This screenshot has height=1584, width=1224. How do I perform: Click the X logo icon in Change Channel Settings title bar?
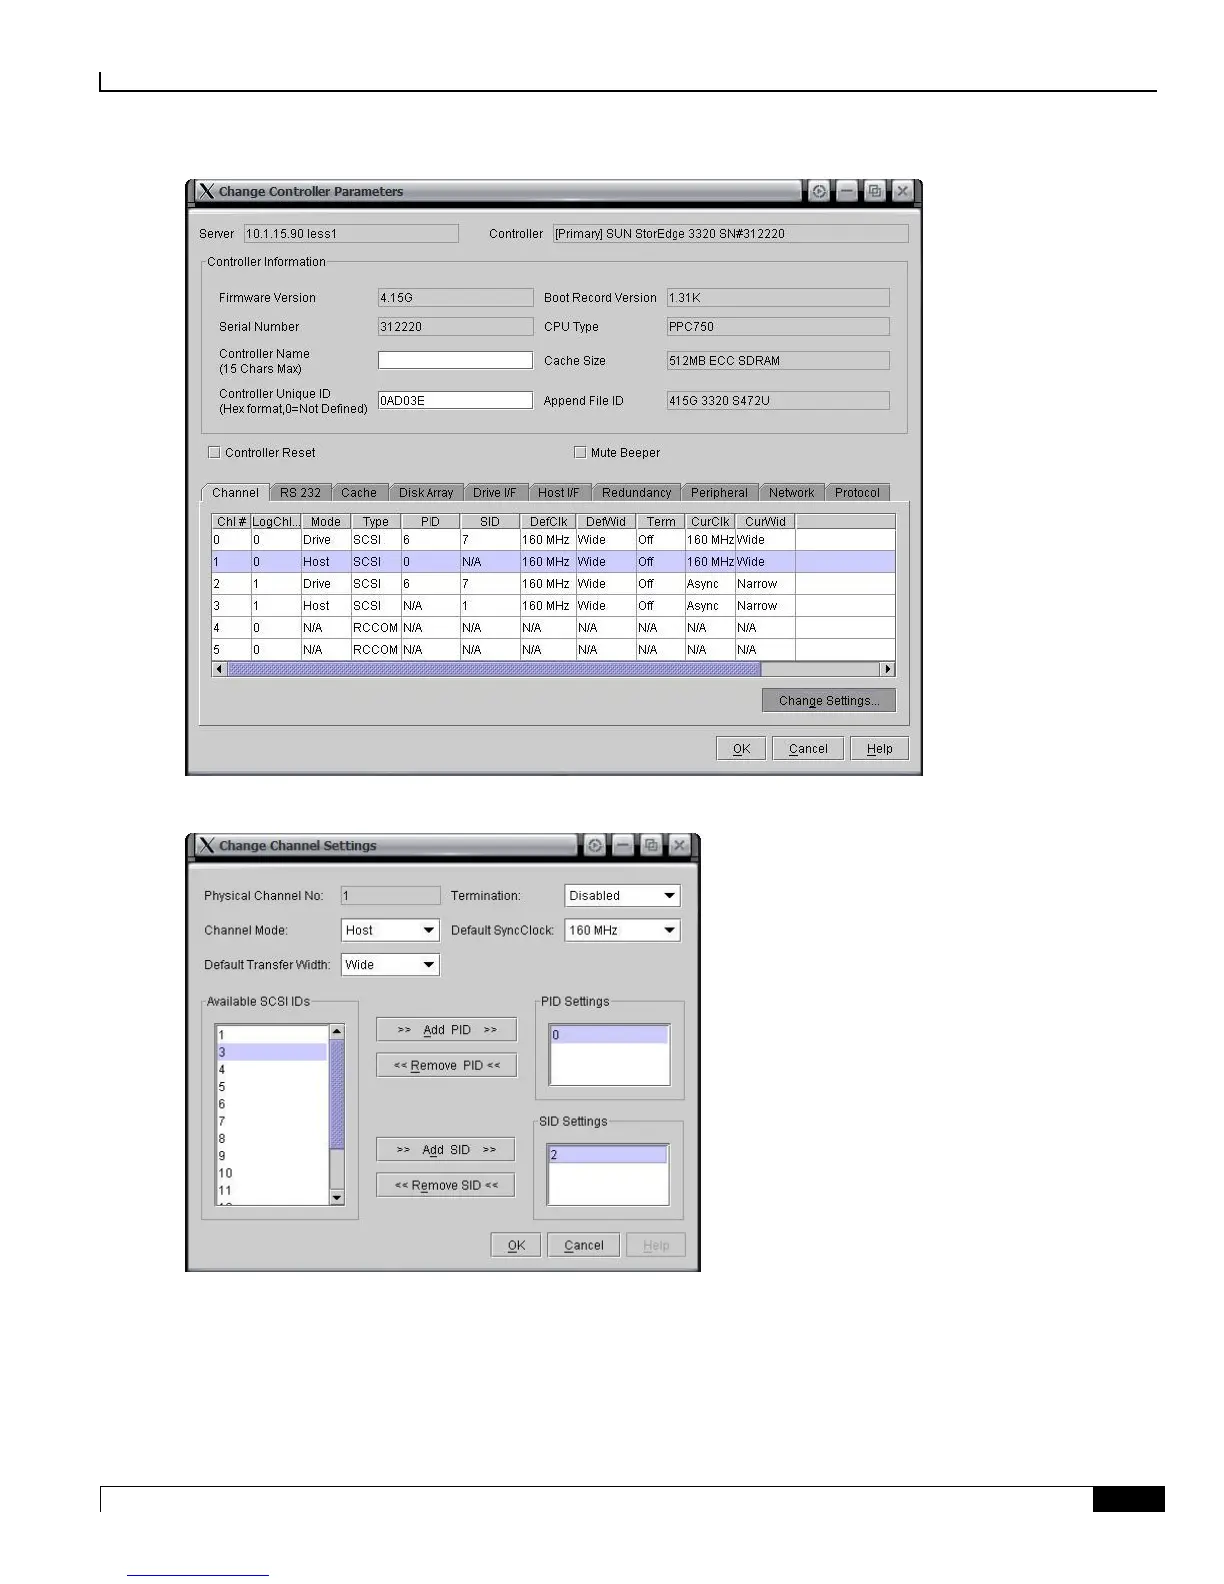pos(206,845)
